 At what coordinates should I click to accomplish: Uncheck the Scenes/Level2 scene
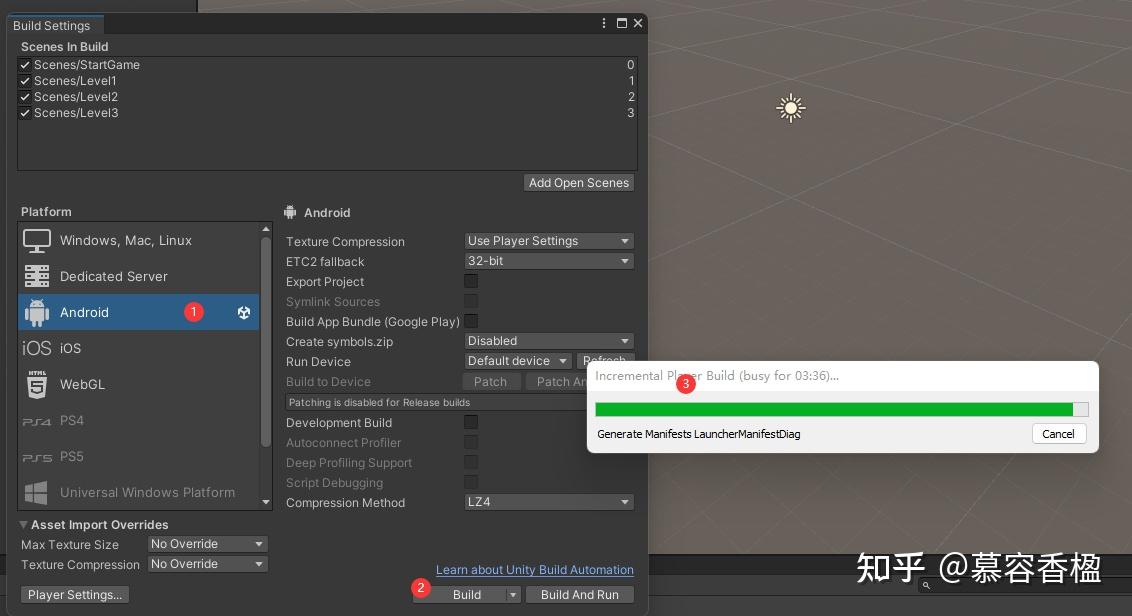(25, 97)
